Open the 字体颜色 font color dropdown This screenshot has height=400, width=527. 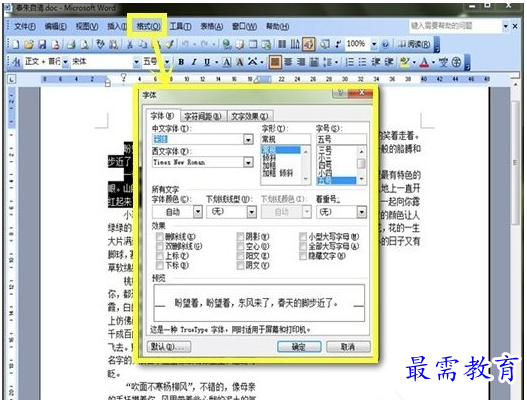[x=198, y=212]
